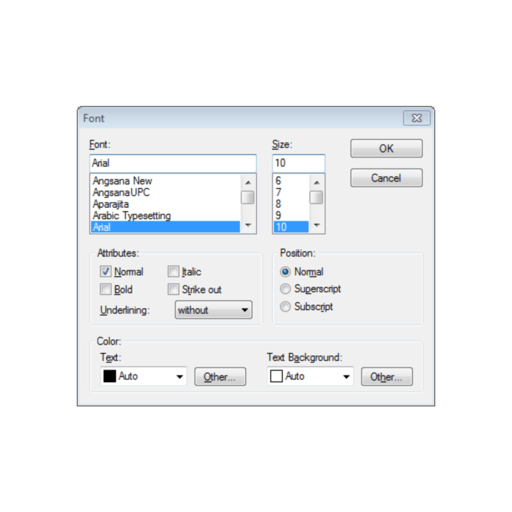The image size is (512, 512).
Task: Expand the Text color Auto dropdown
Action: click(x=144, y=376)
